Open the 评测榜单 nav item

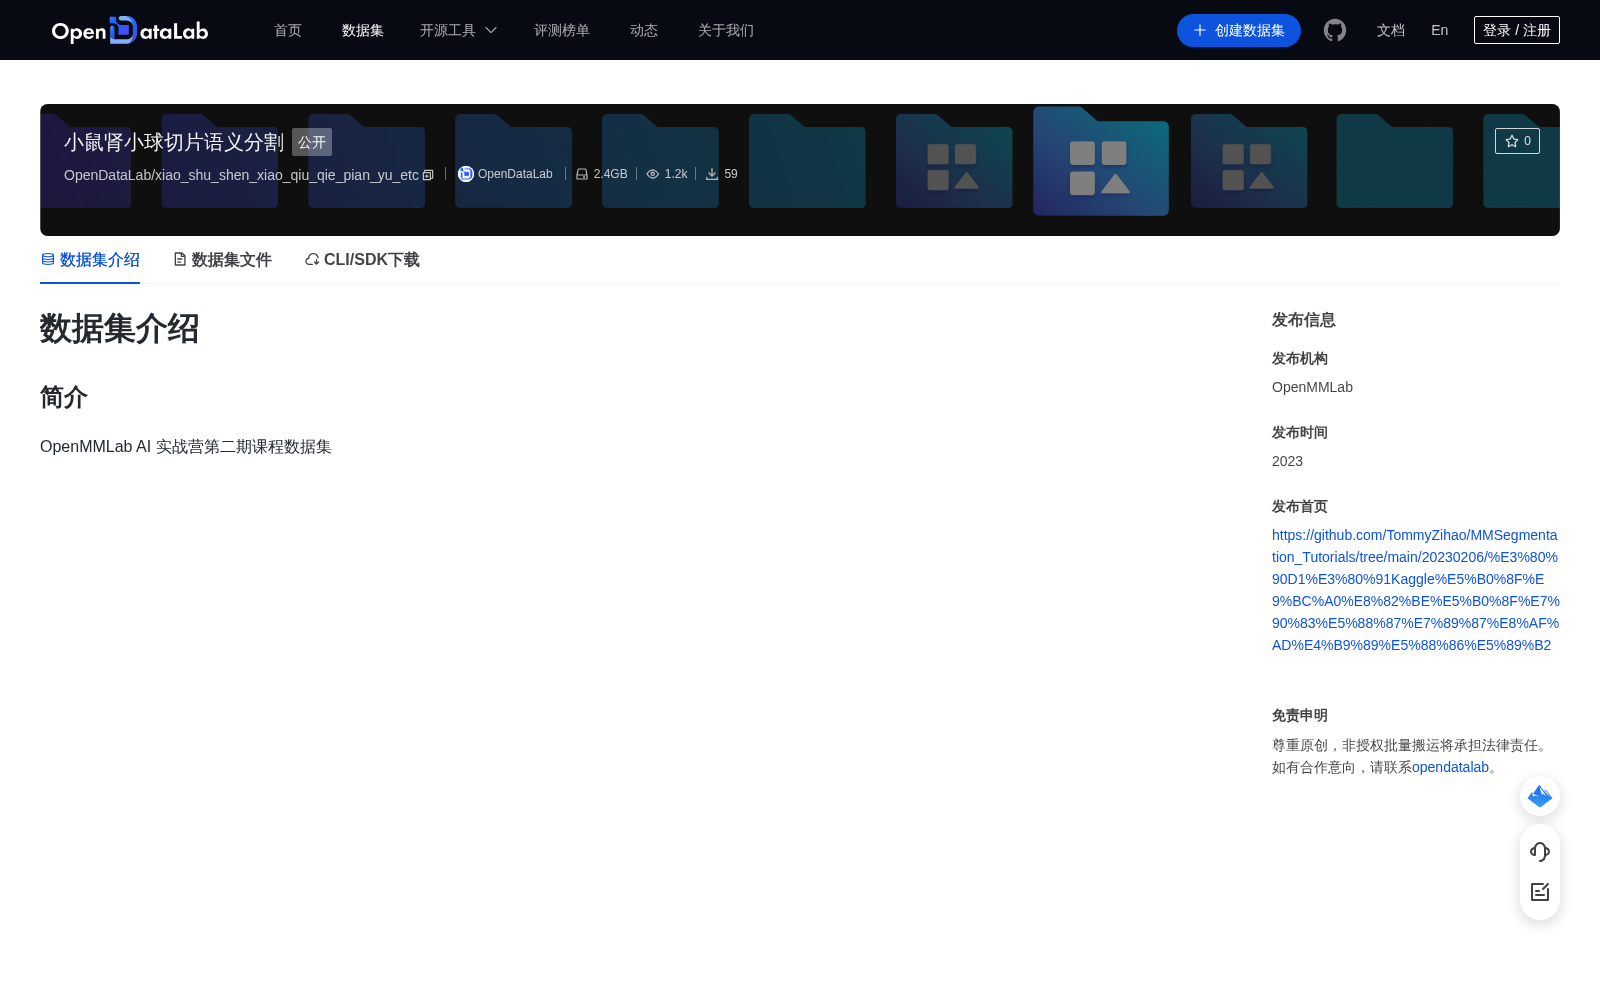click(x=562, y=30)
